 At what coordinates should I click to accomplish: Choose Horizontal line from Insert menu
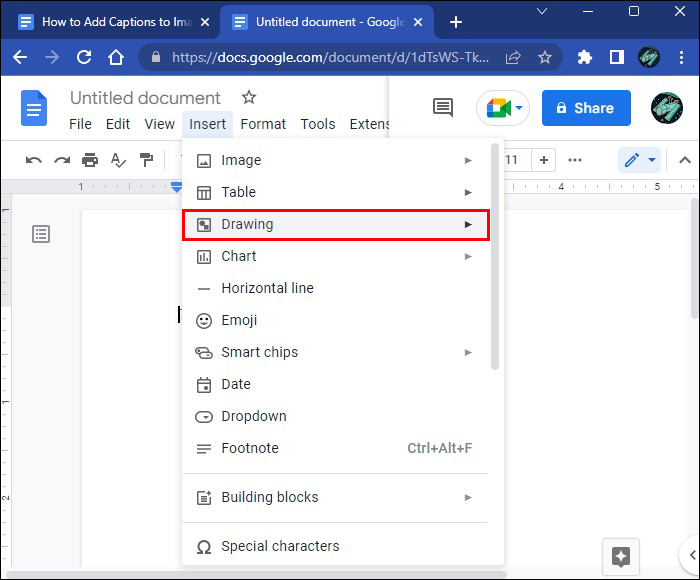tap(267, 288)
